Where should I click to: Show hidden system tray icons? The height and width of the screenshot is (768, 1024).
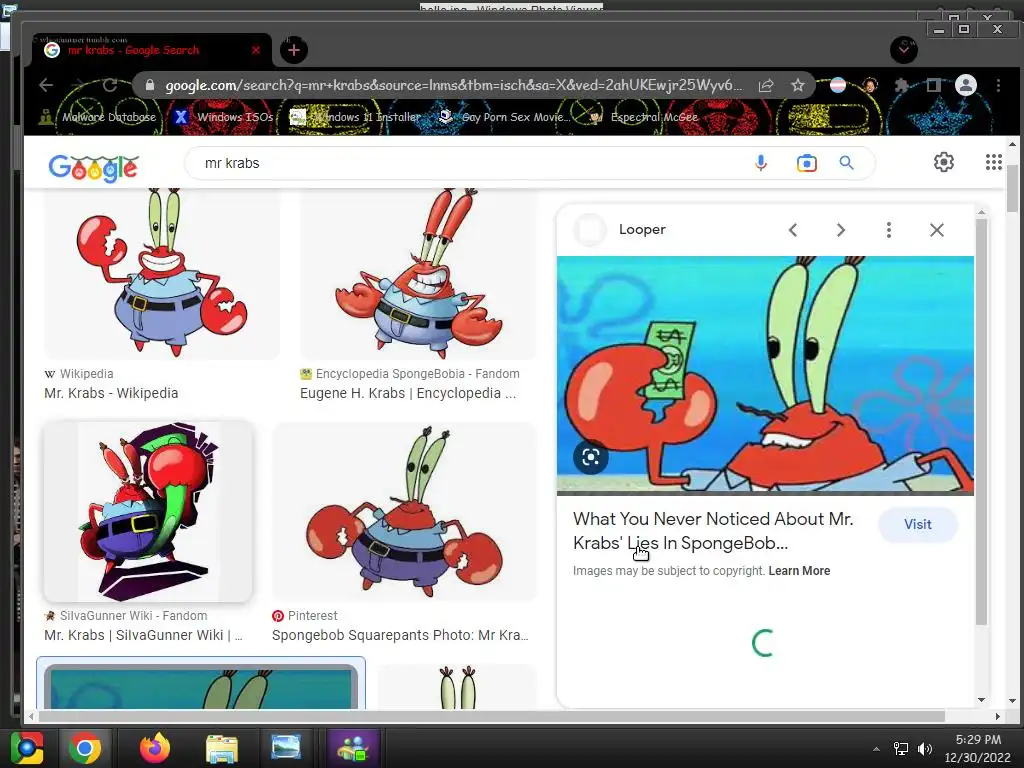point(876,749)
